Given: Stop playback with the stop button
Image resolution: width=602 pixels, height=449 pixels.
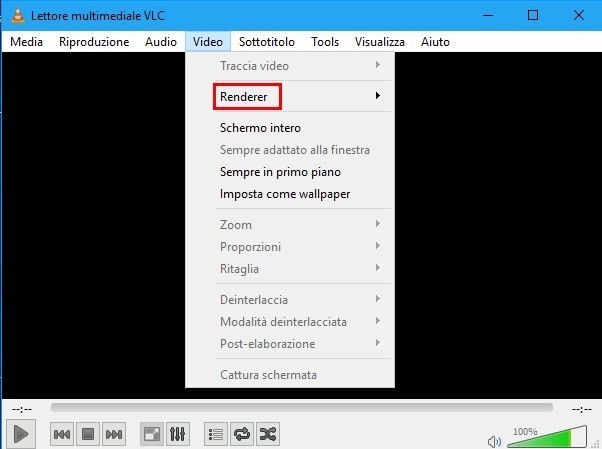Looking at the screenshot, I should 87,434.
